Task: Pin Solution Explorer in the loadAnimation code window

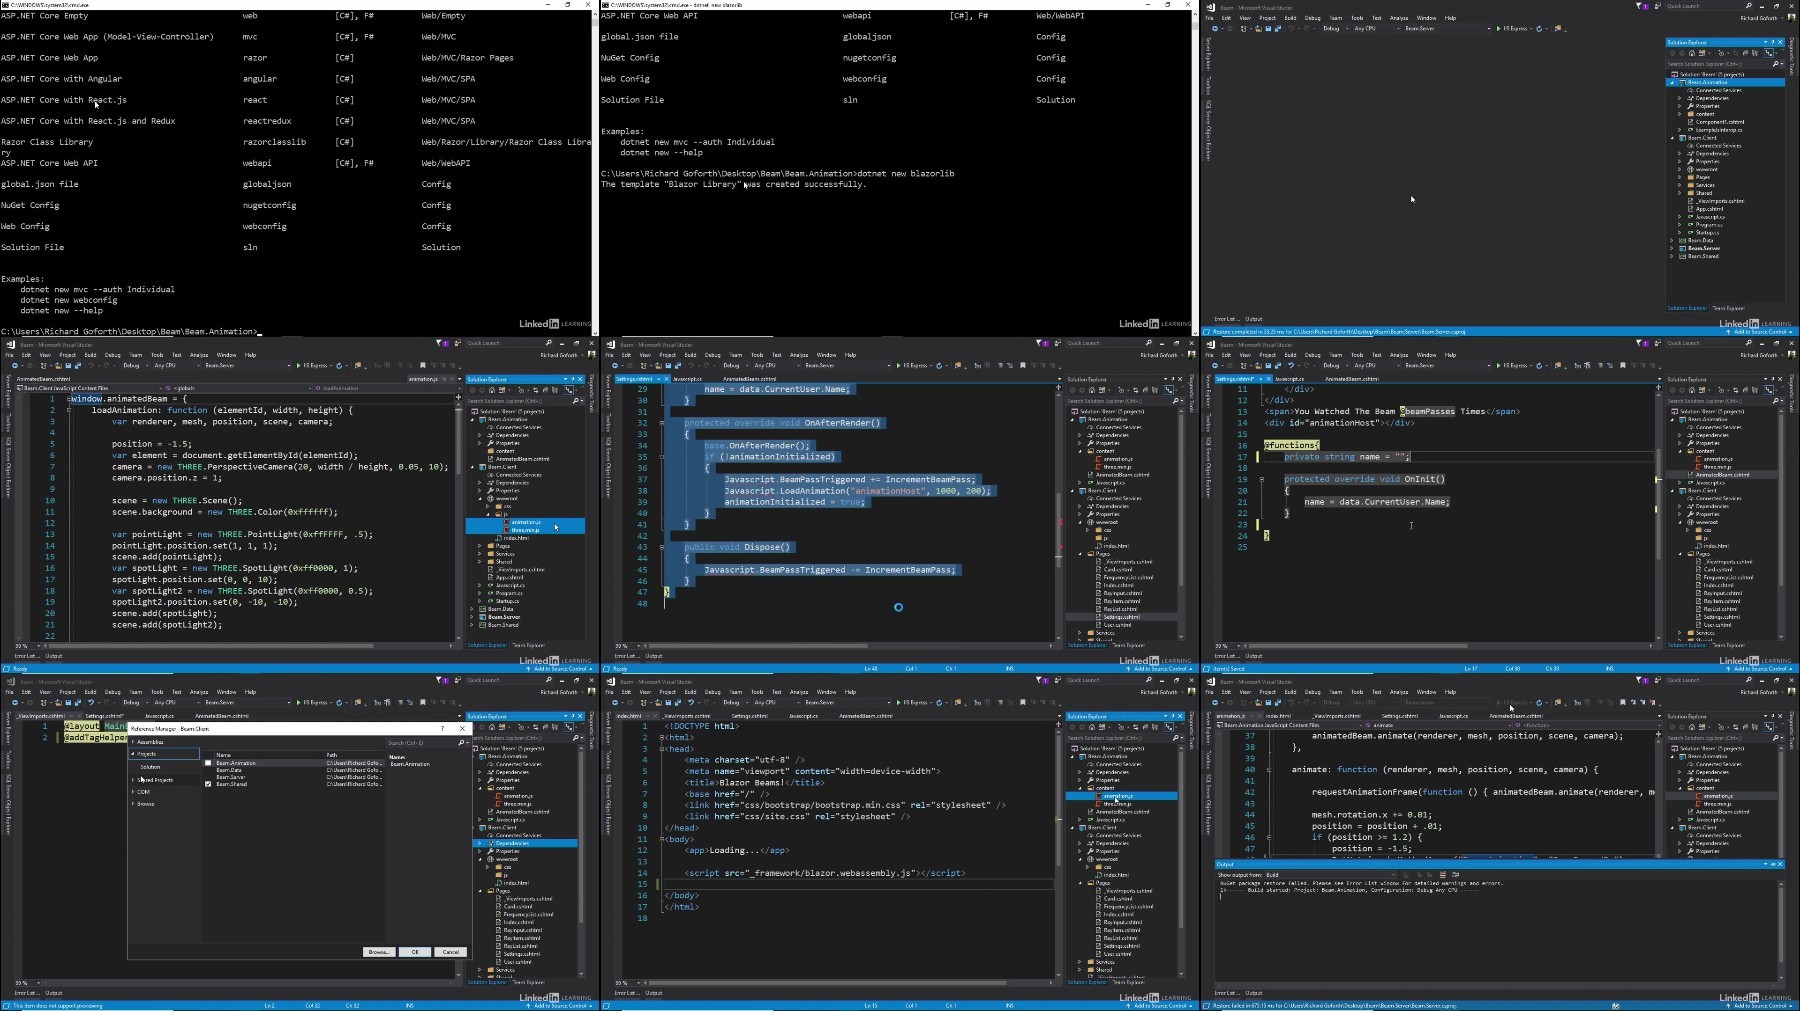Action: (x=573, y=379)
